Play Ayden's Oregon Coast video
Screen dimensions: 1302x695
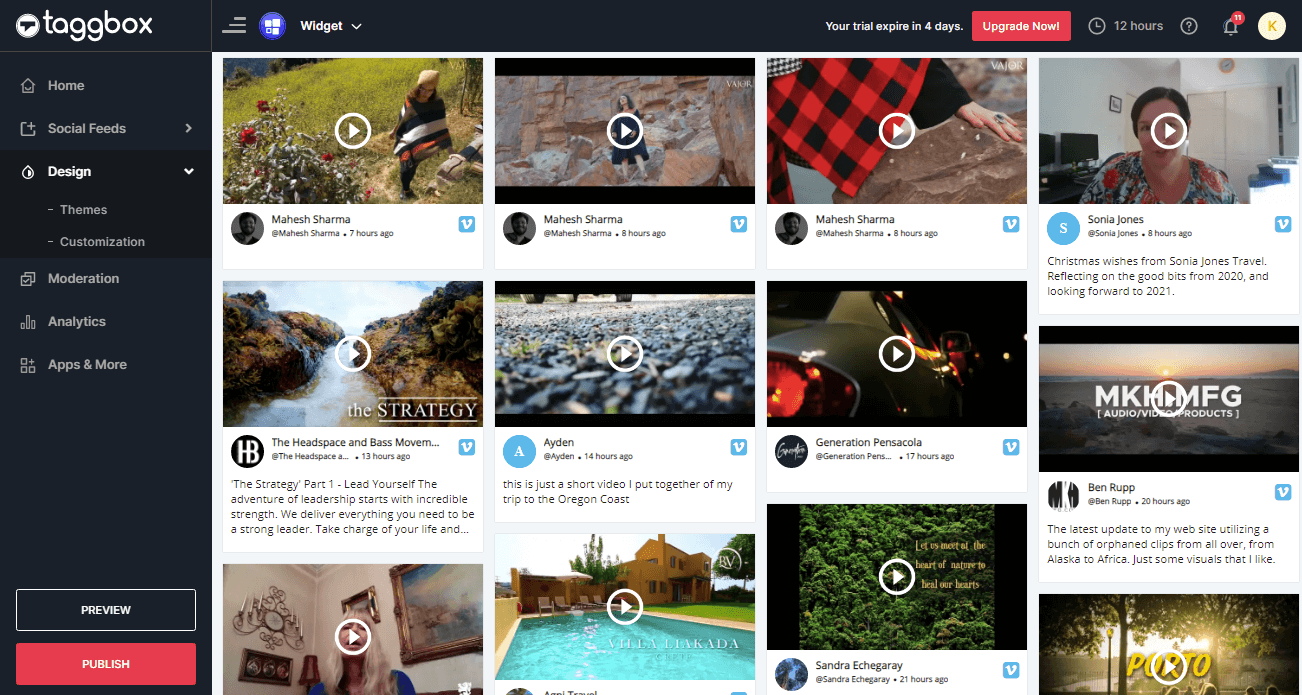(625, 353)
